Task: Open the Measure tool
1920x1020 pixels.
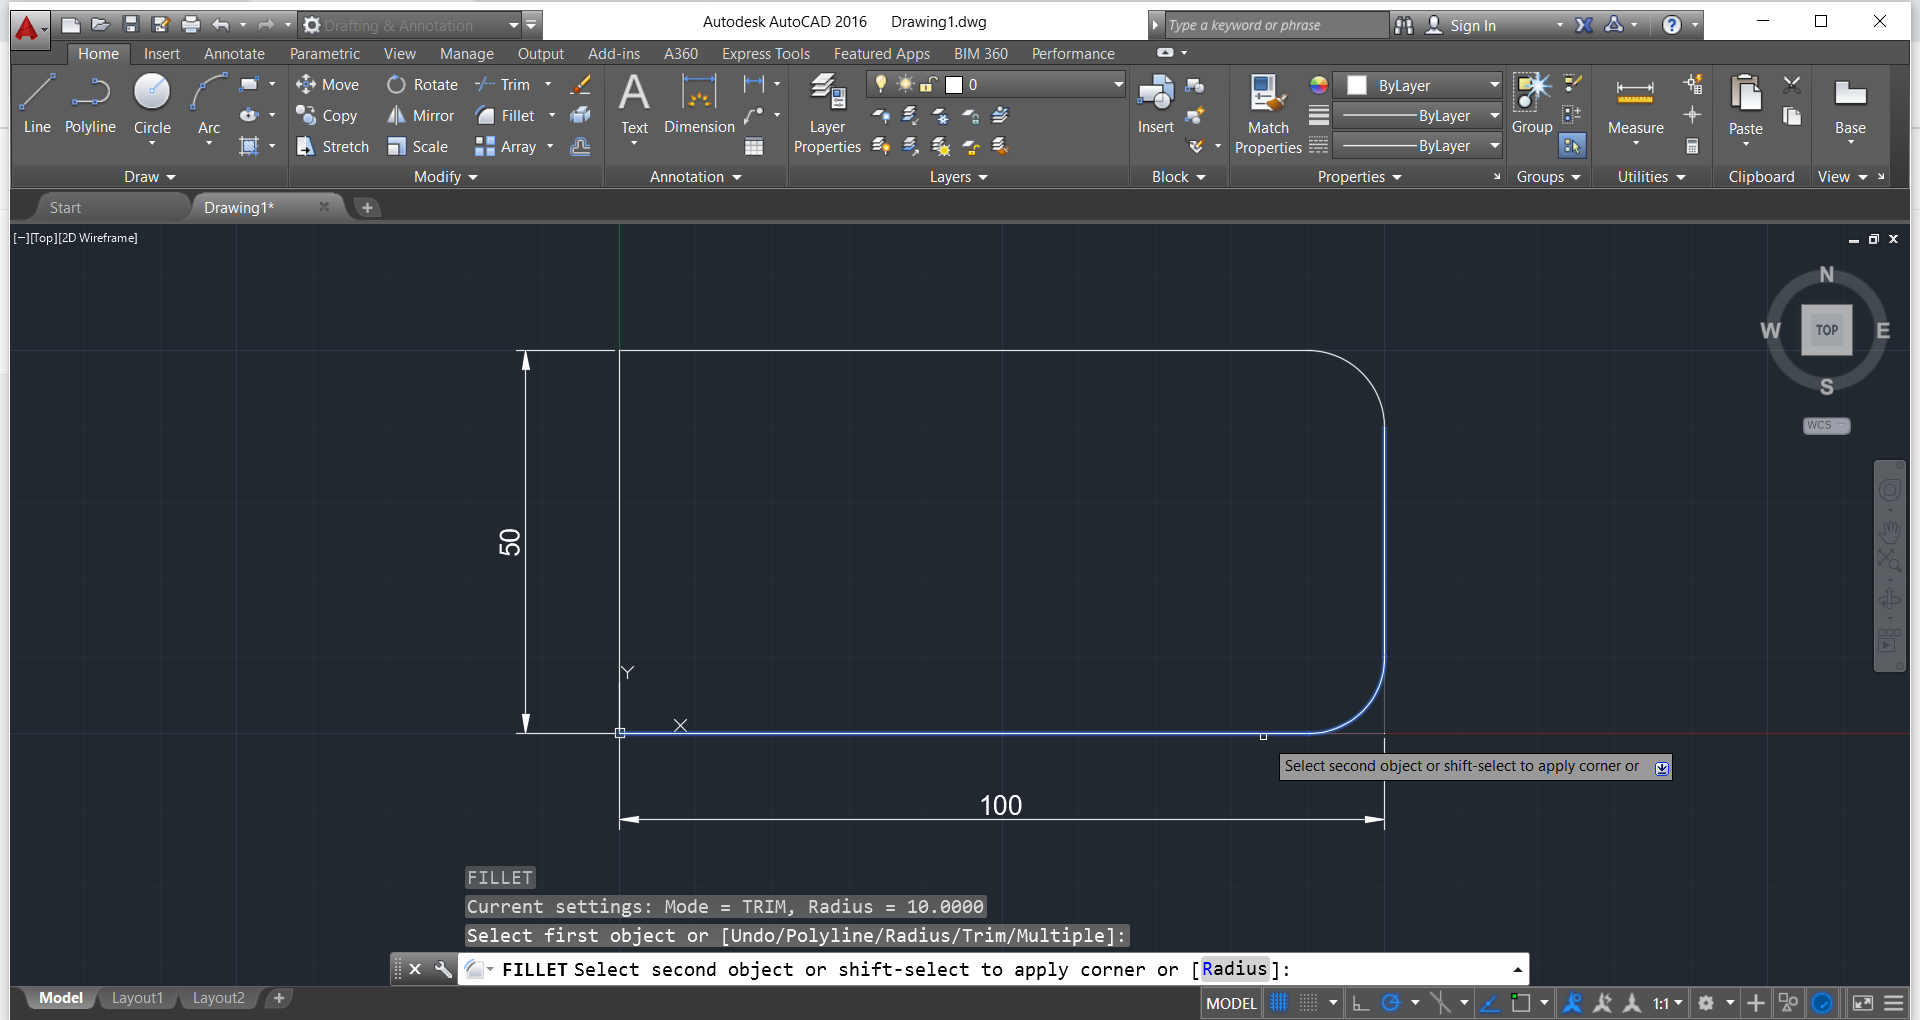Action: pos(1634,104)
